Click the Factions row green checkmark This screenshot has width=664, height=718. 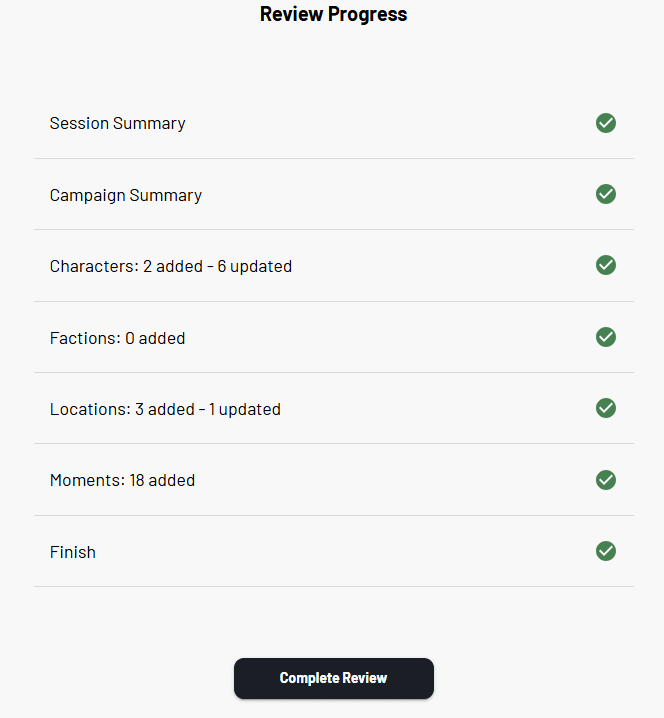pyautogui.click(x=605, y=337)
